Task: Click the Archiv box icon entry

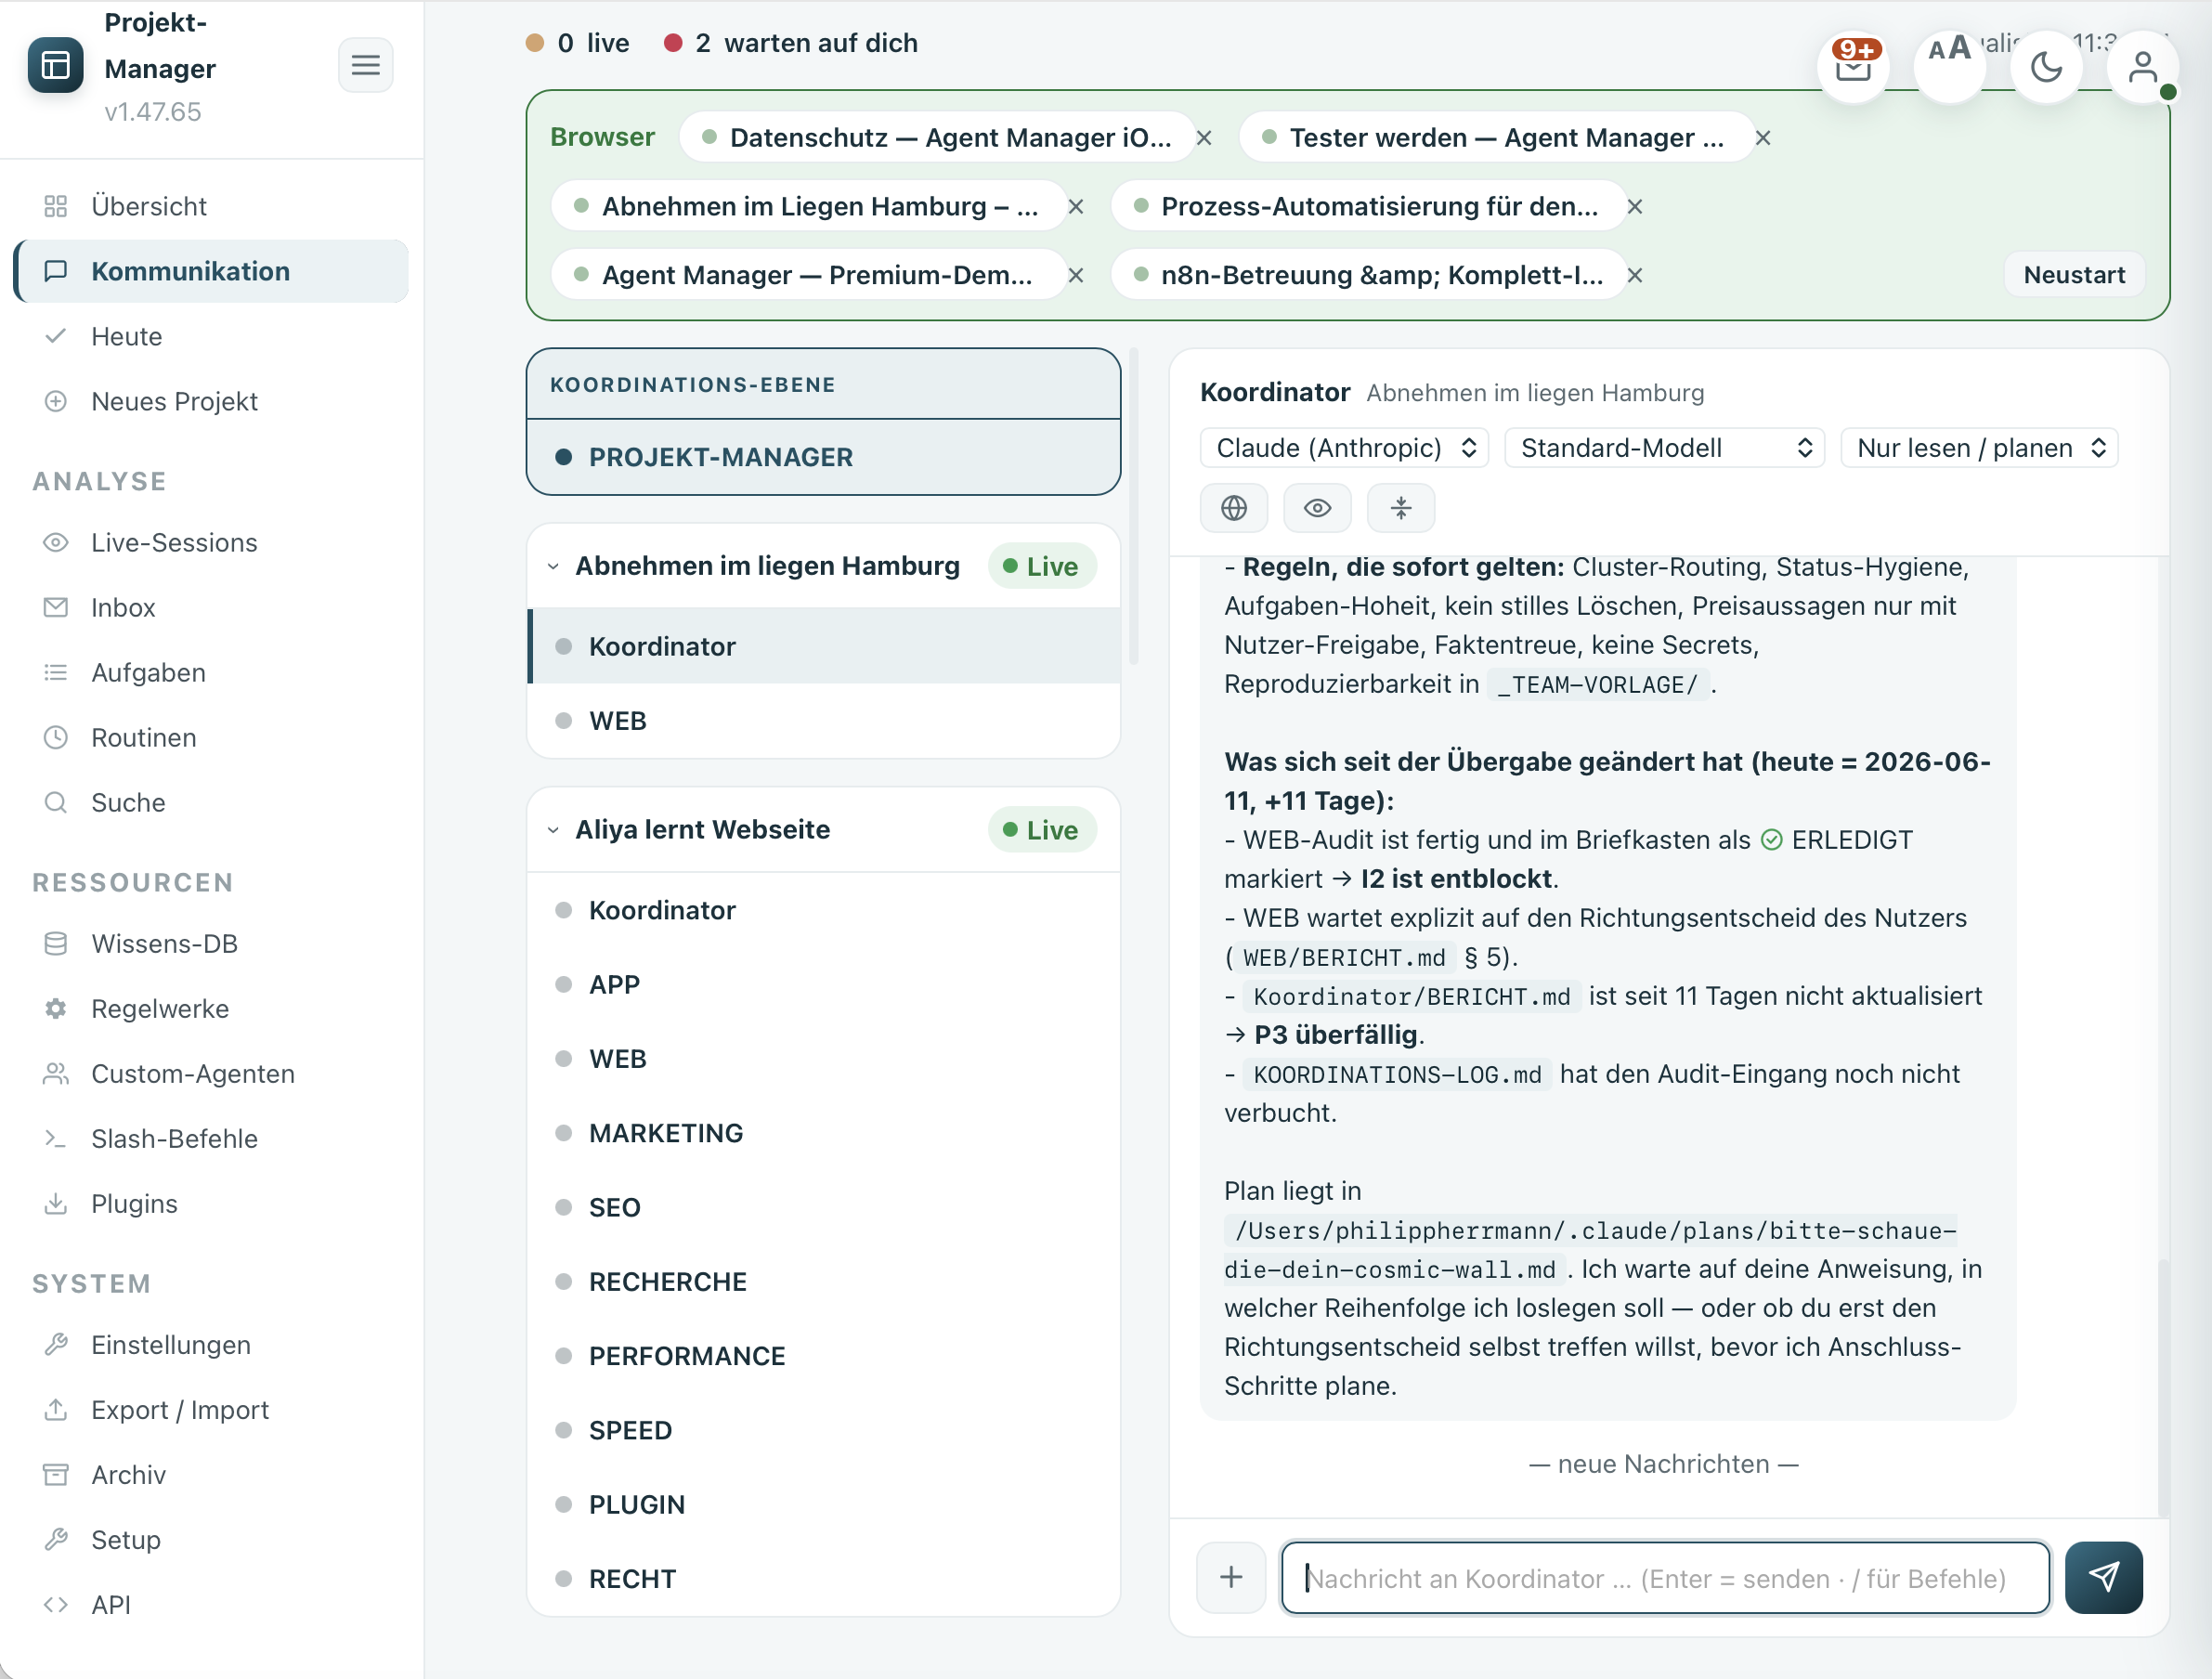Action: click(x=212, y=1474)
